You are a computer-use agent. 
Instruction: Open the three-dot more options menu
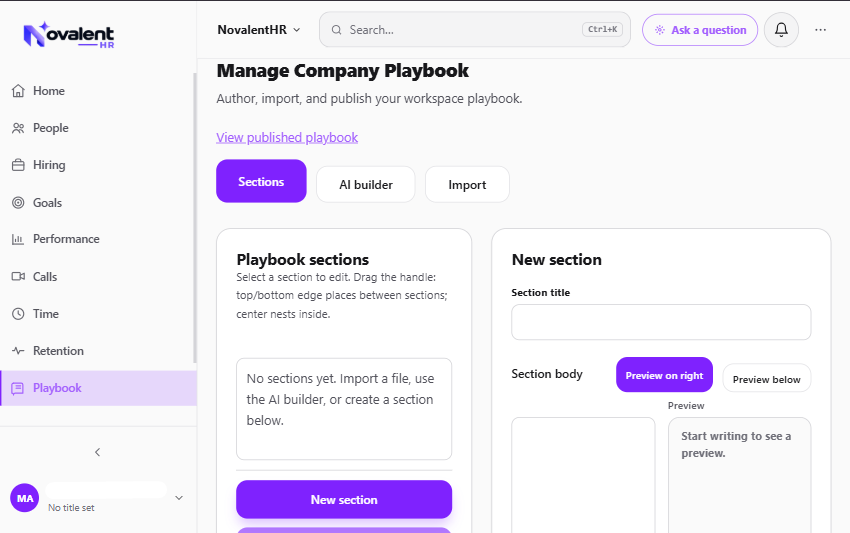pyautogui.click(x=820, y=30)
